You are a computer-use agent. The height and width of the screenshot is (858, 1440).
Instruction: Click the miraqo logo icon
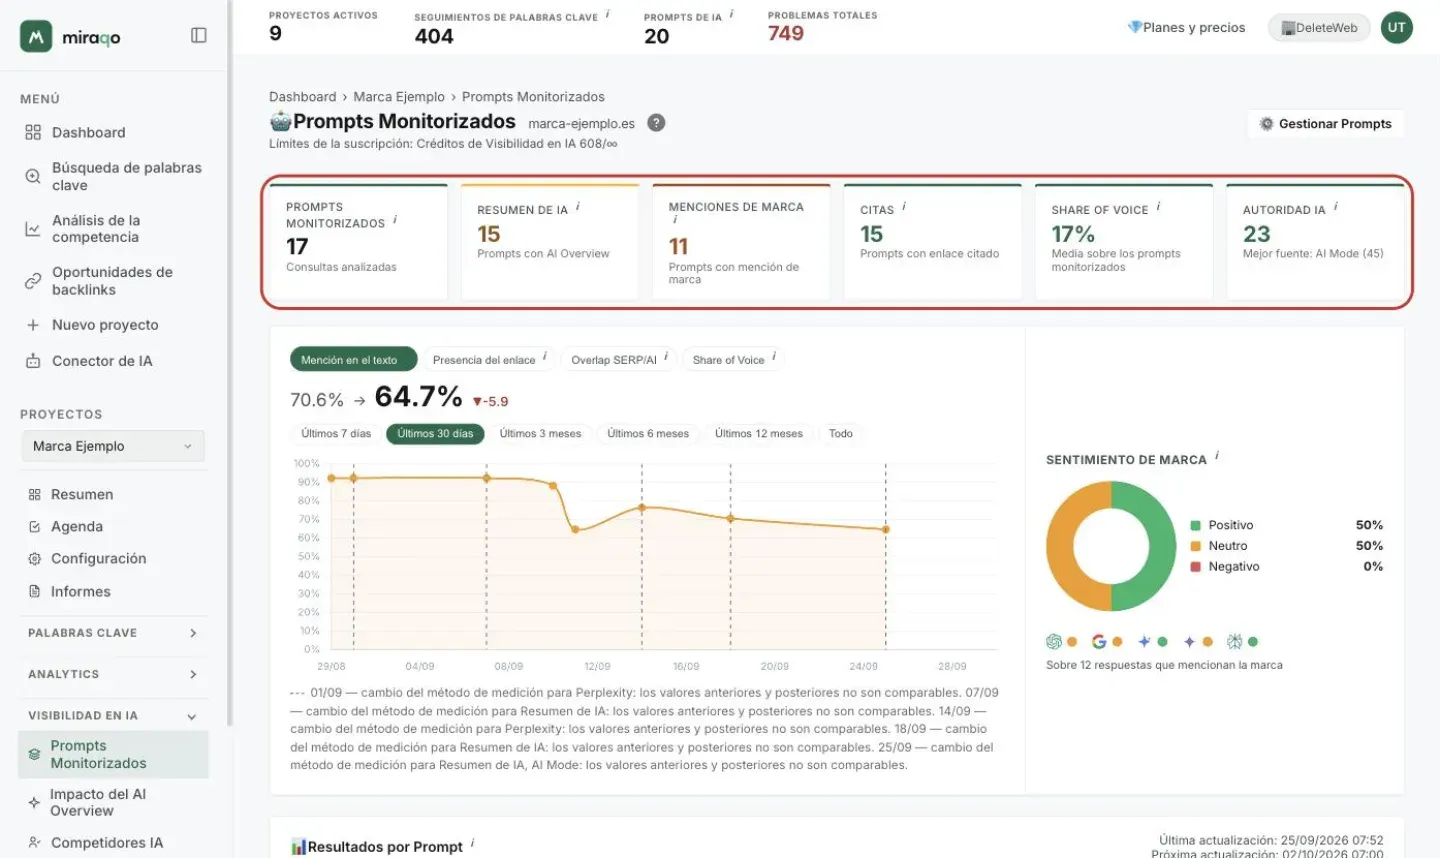pyautogui.click(x=36, y=37)
